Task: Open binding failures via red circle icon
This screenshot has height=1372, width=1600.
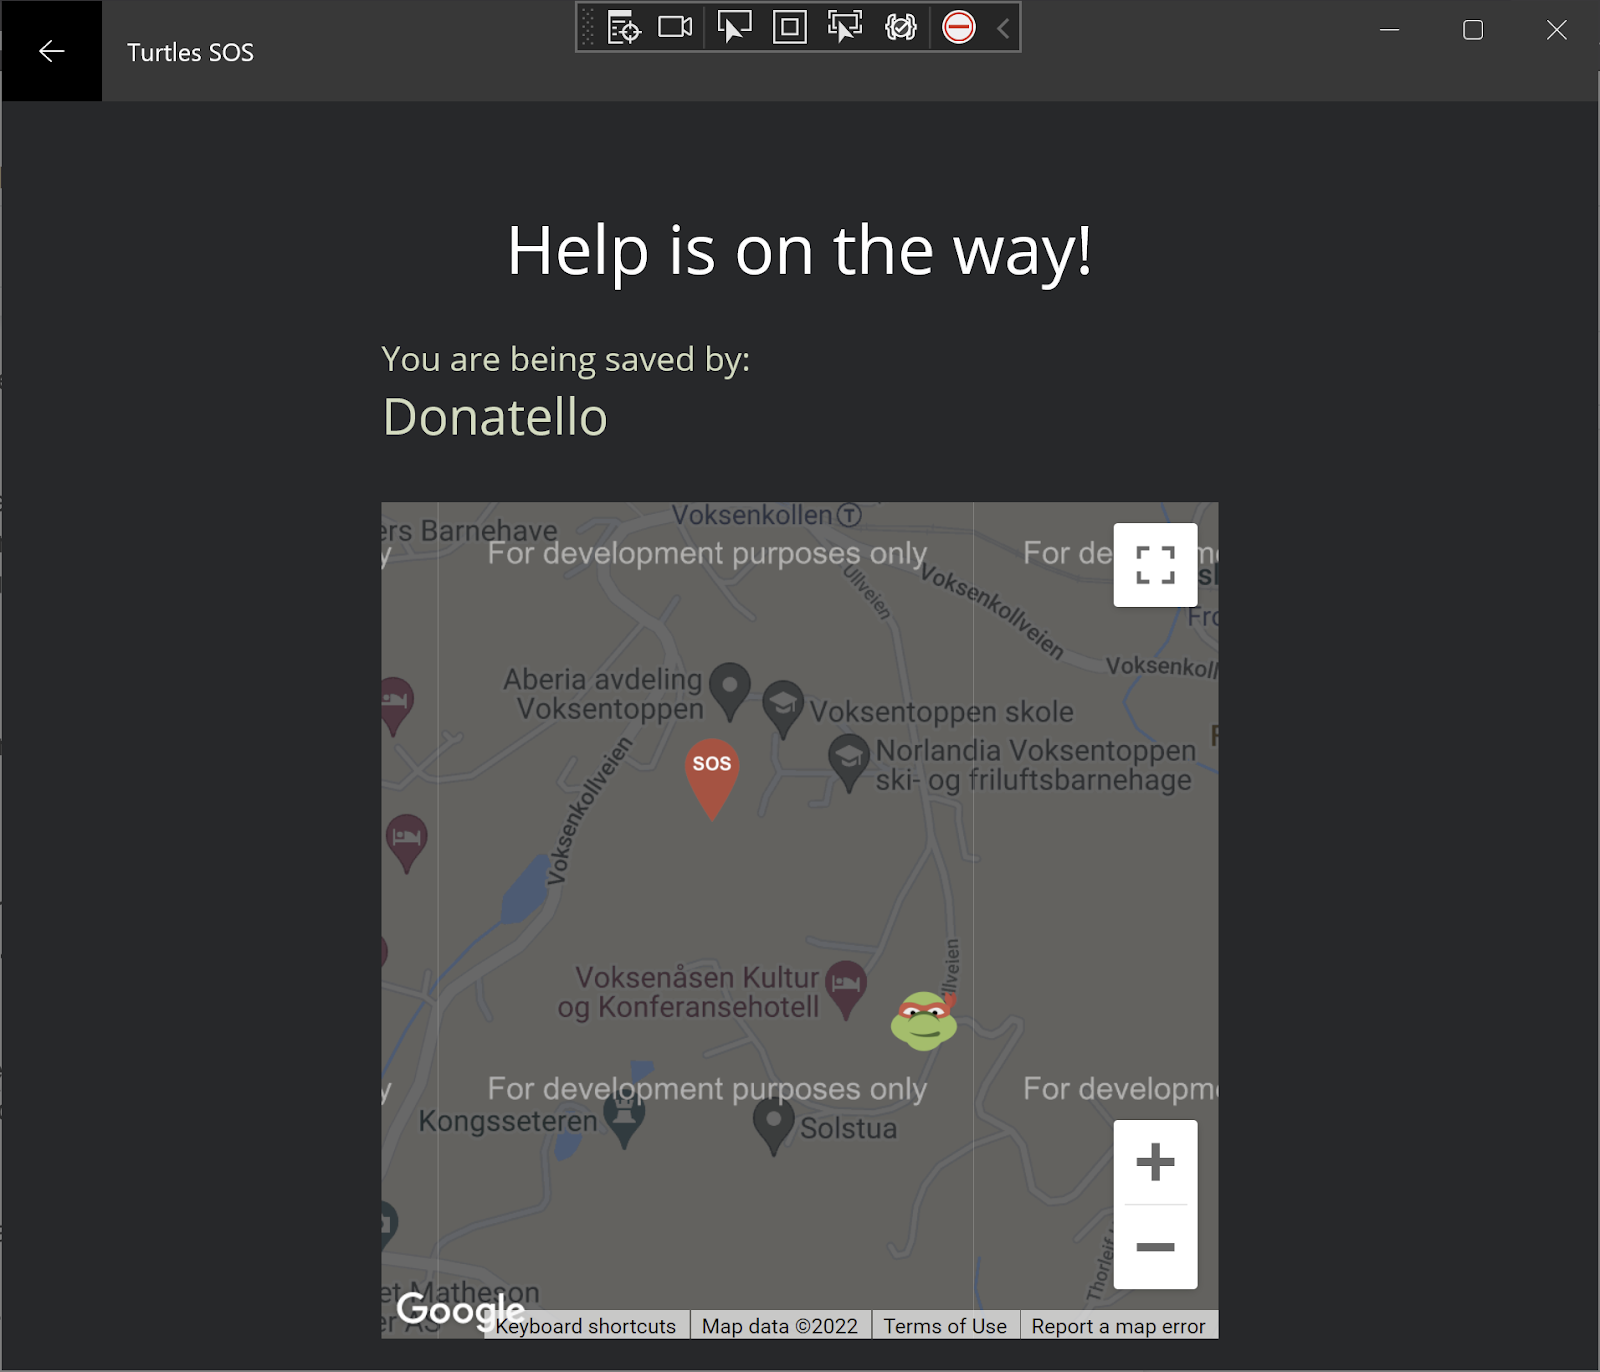Action: (x=959, y=27)
